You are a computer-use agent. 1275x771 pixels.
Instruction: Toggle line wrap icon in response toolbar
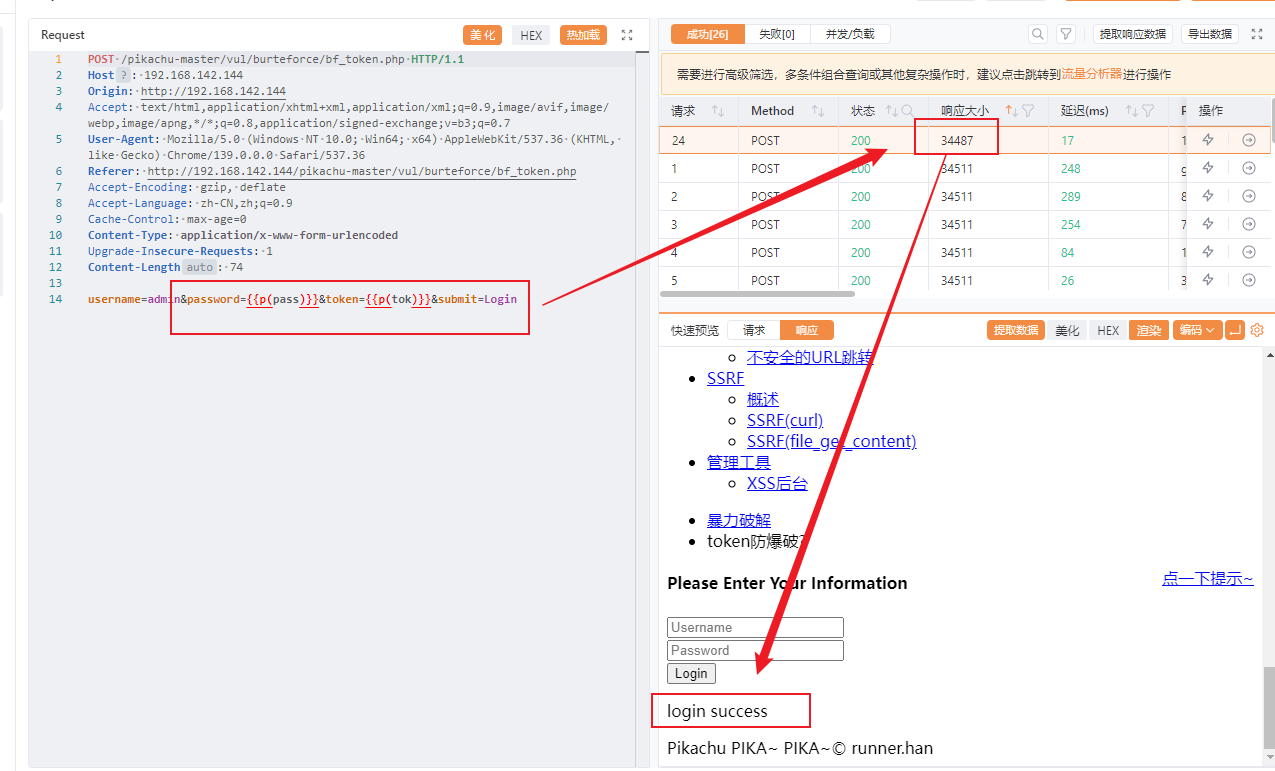[1235, 330]
